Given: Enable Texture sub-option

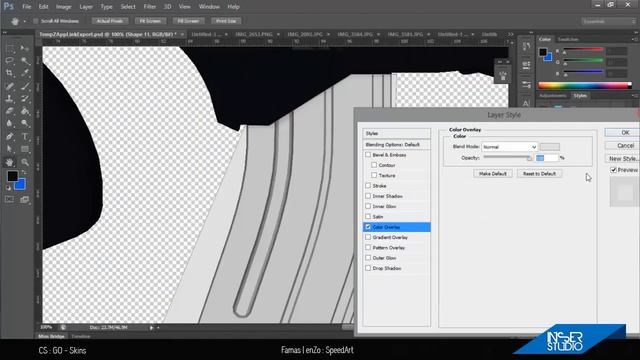Looking at the screenshot, I should pos(374,176).
